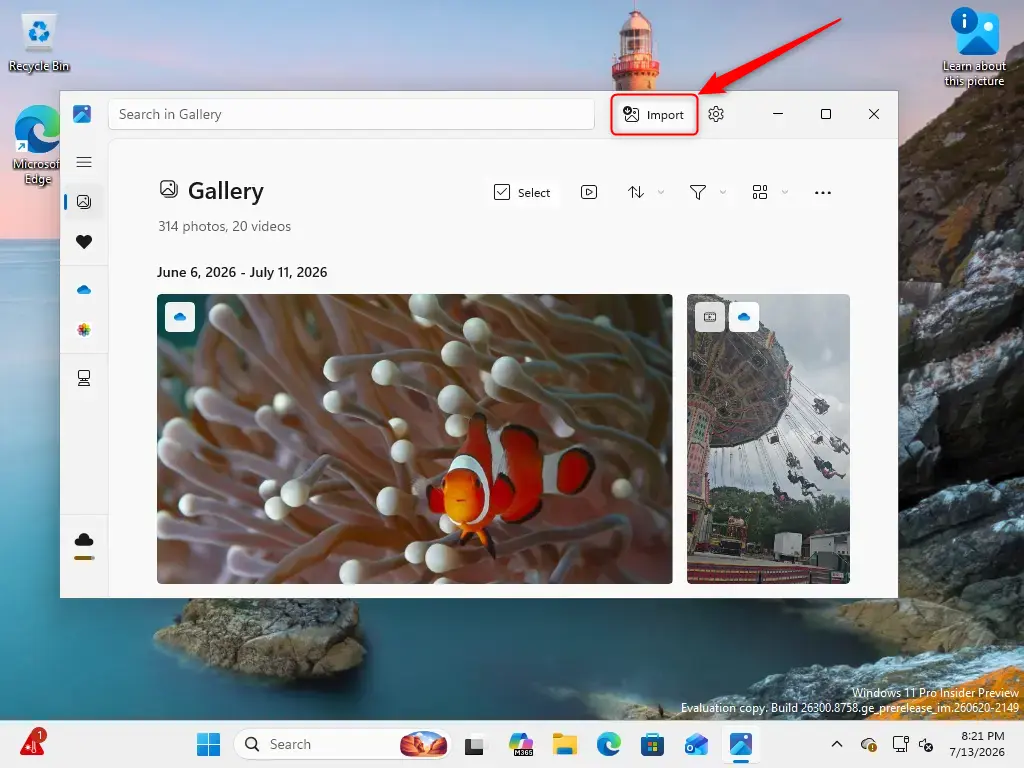The width and height of the screenshot is (1024, 768).
Task: Open This PC folders in sidebar
Action: coord(84,378)
